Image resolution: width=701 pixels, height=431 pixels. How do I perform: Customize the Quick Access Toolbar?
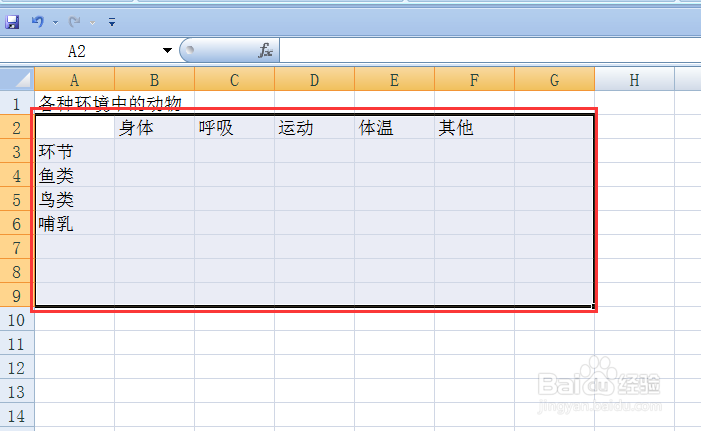tap(112, 22)
